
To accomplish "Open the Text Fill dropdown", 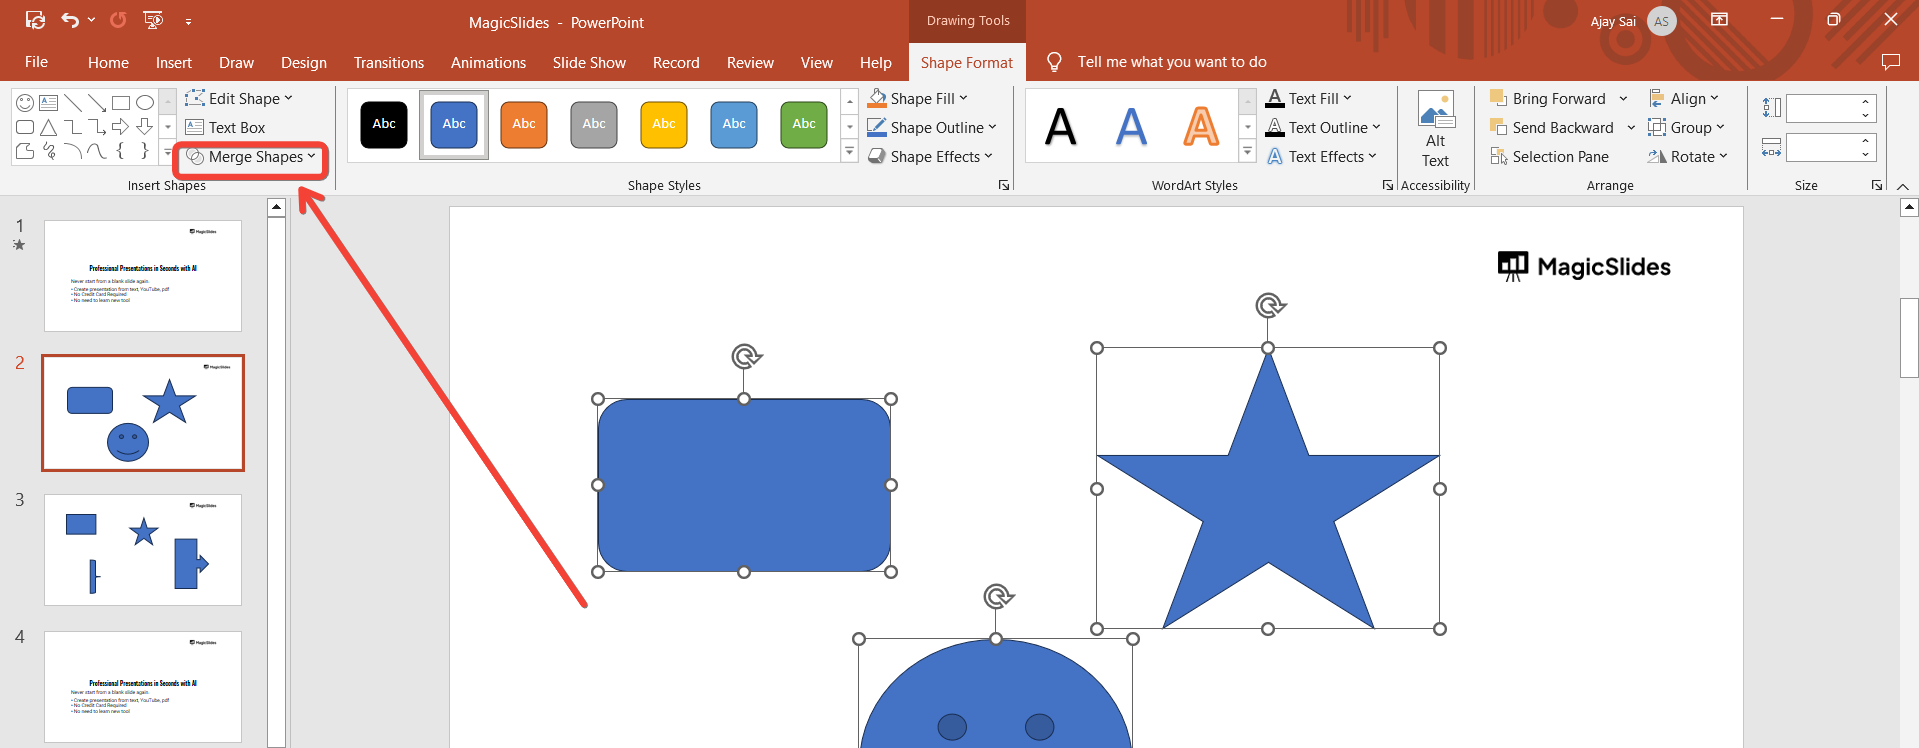I will (1309, 99).
